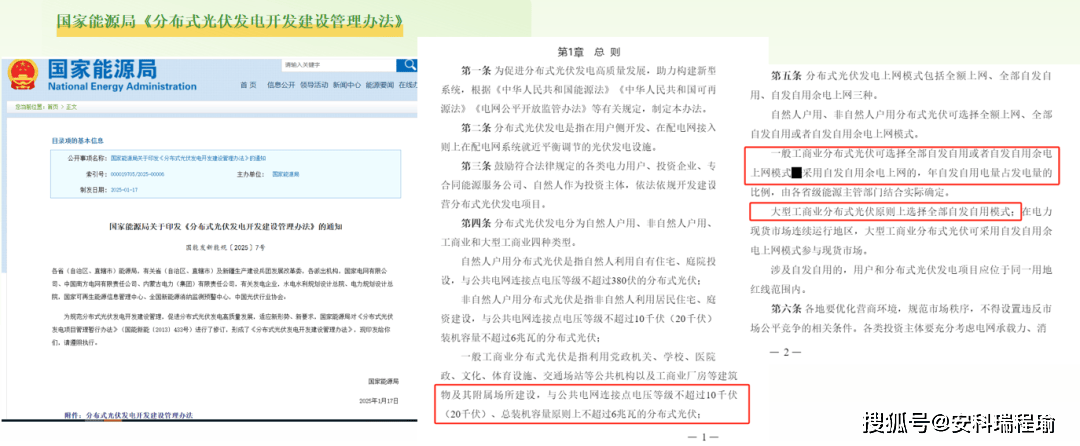
Task: Click the magnifier search button
Action: [x=407, y=65]
